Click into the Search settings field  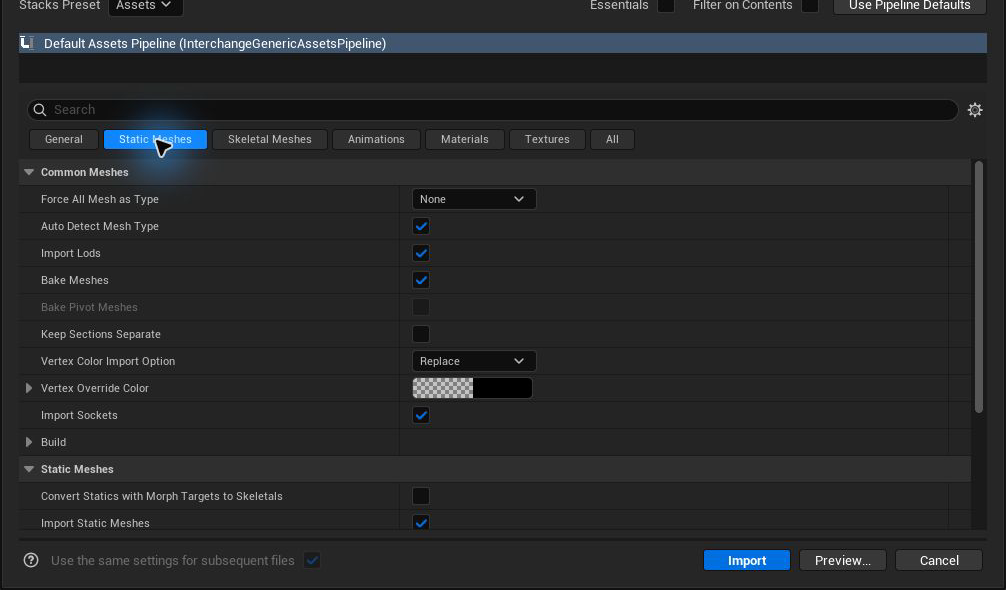(x=493, y=110)
